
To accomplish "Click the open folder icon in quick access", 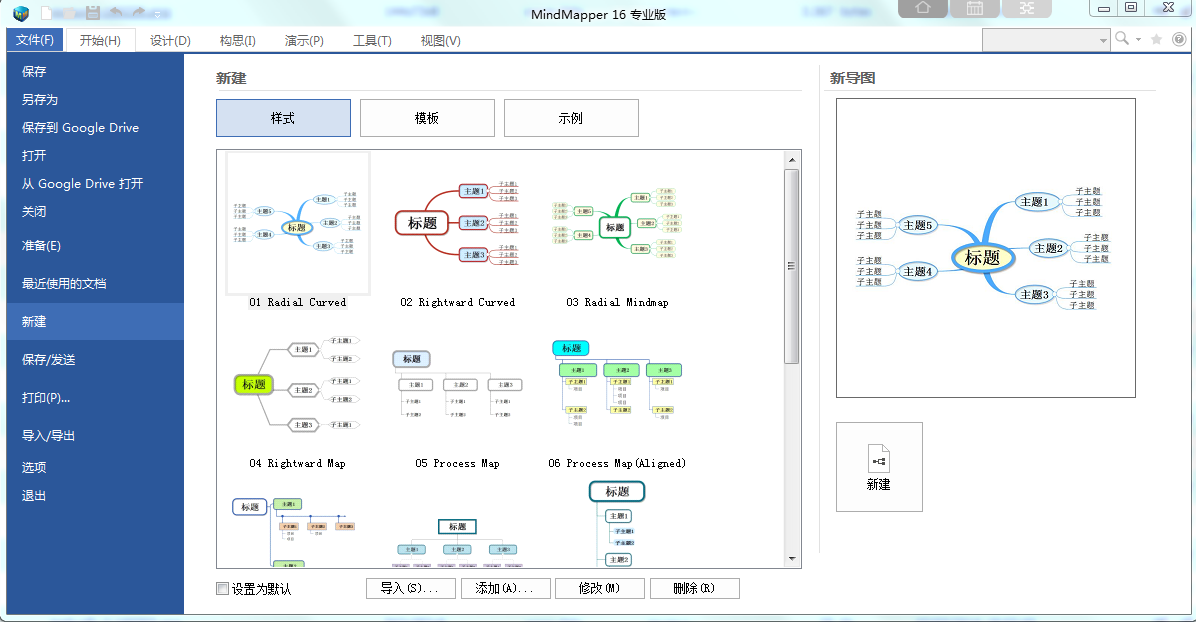I will pyautogui.click(x=69, y=13).
